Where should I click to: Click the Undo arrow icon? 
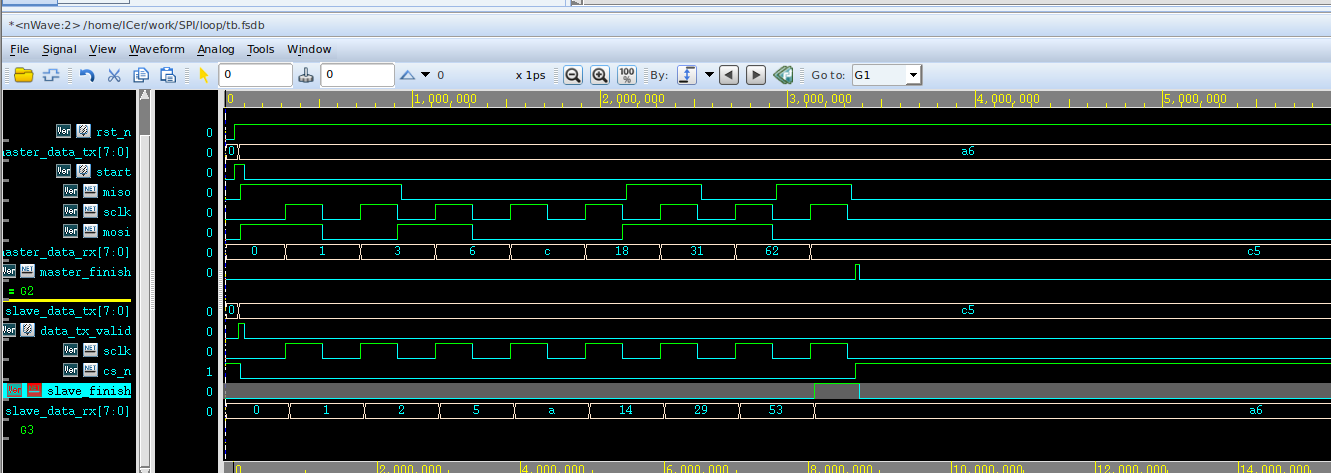coord(87,75)
